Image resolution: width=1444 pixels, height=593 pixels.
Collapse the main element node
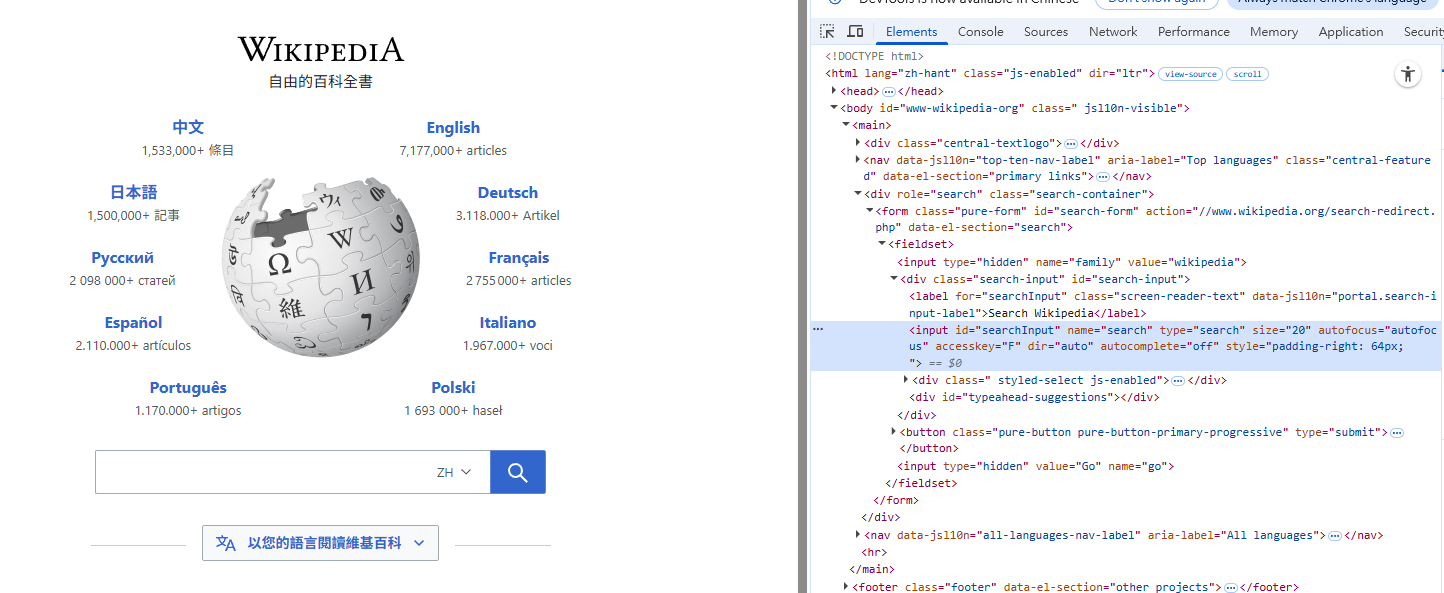click(x=846, y=125)
